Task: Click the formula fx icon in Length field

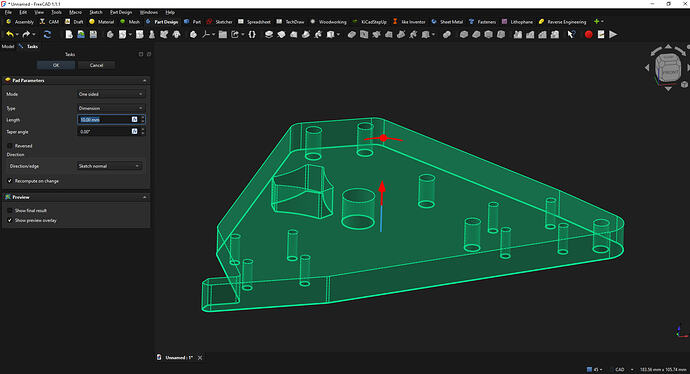Action: pyautogui.click(x=135, y=119)
